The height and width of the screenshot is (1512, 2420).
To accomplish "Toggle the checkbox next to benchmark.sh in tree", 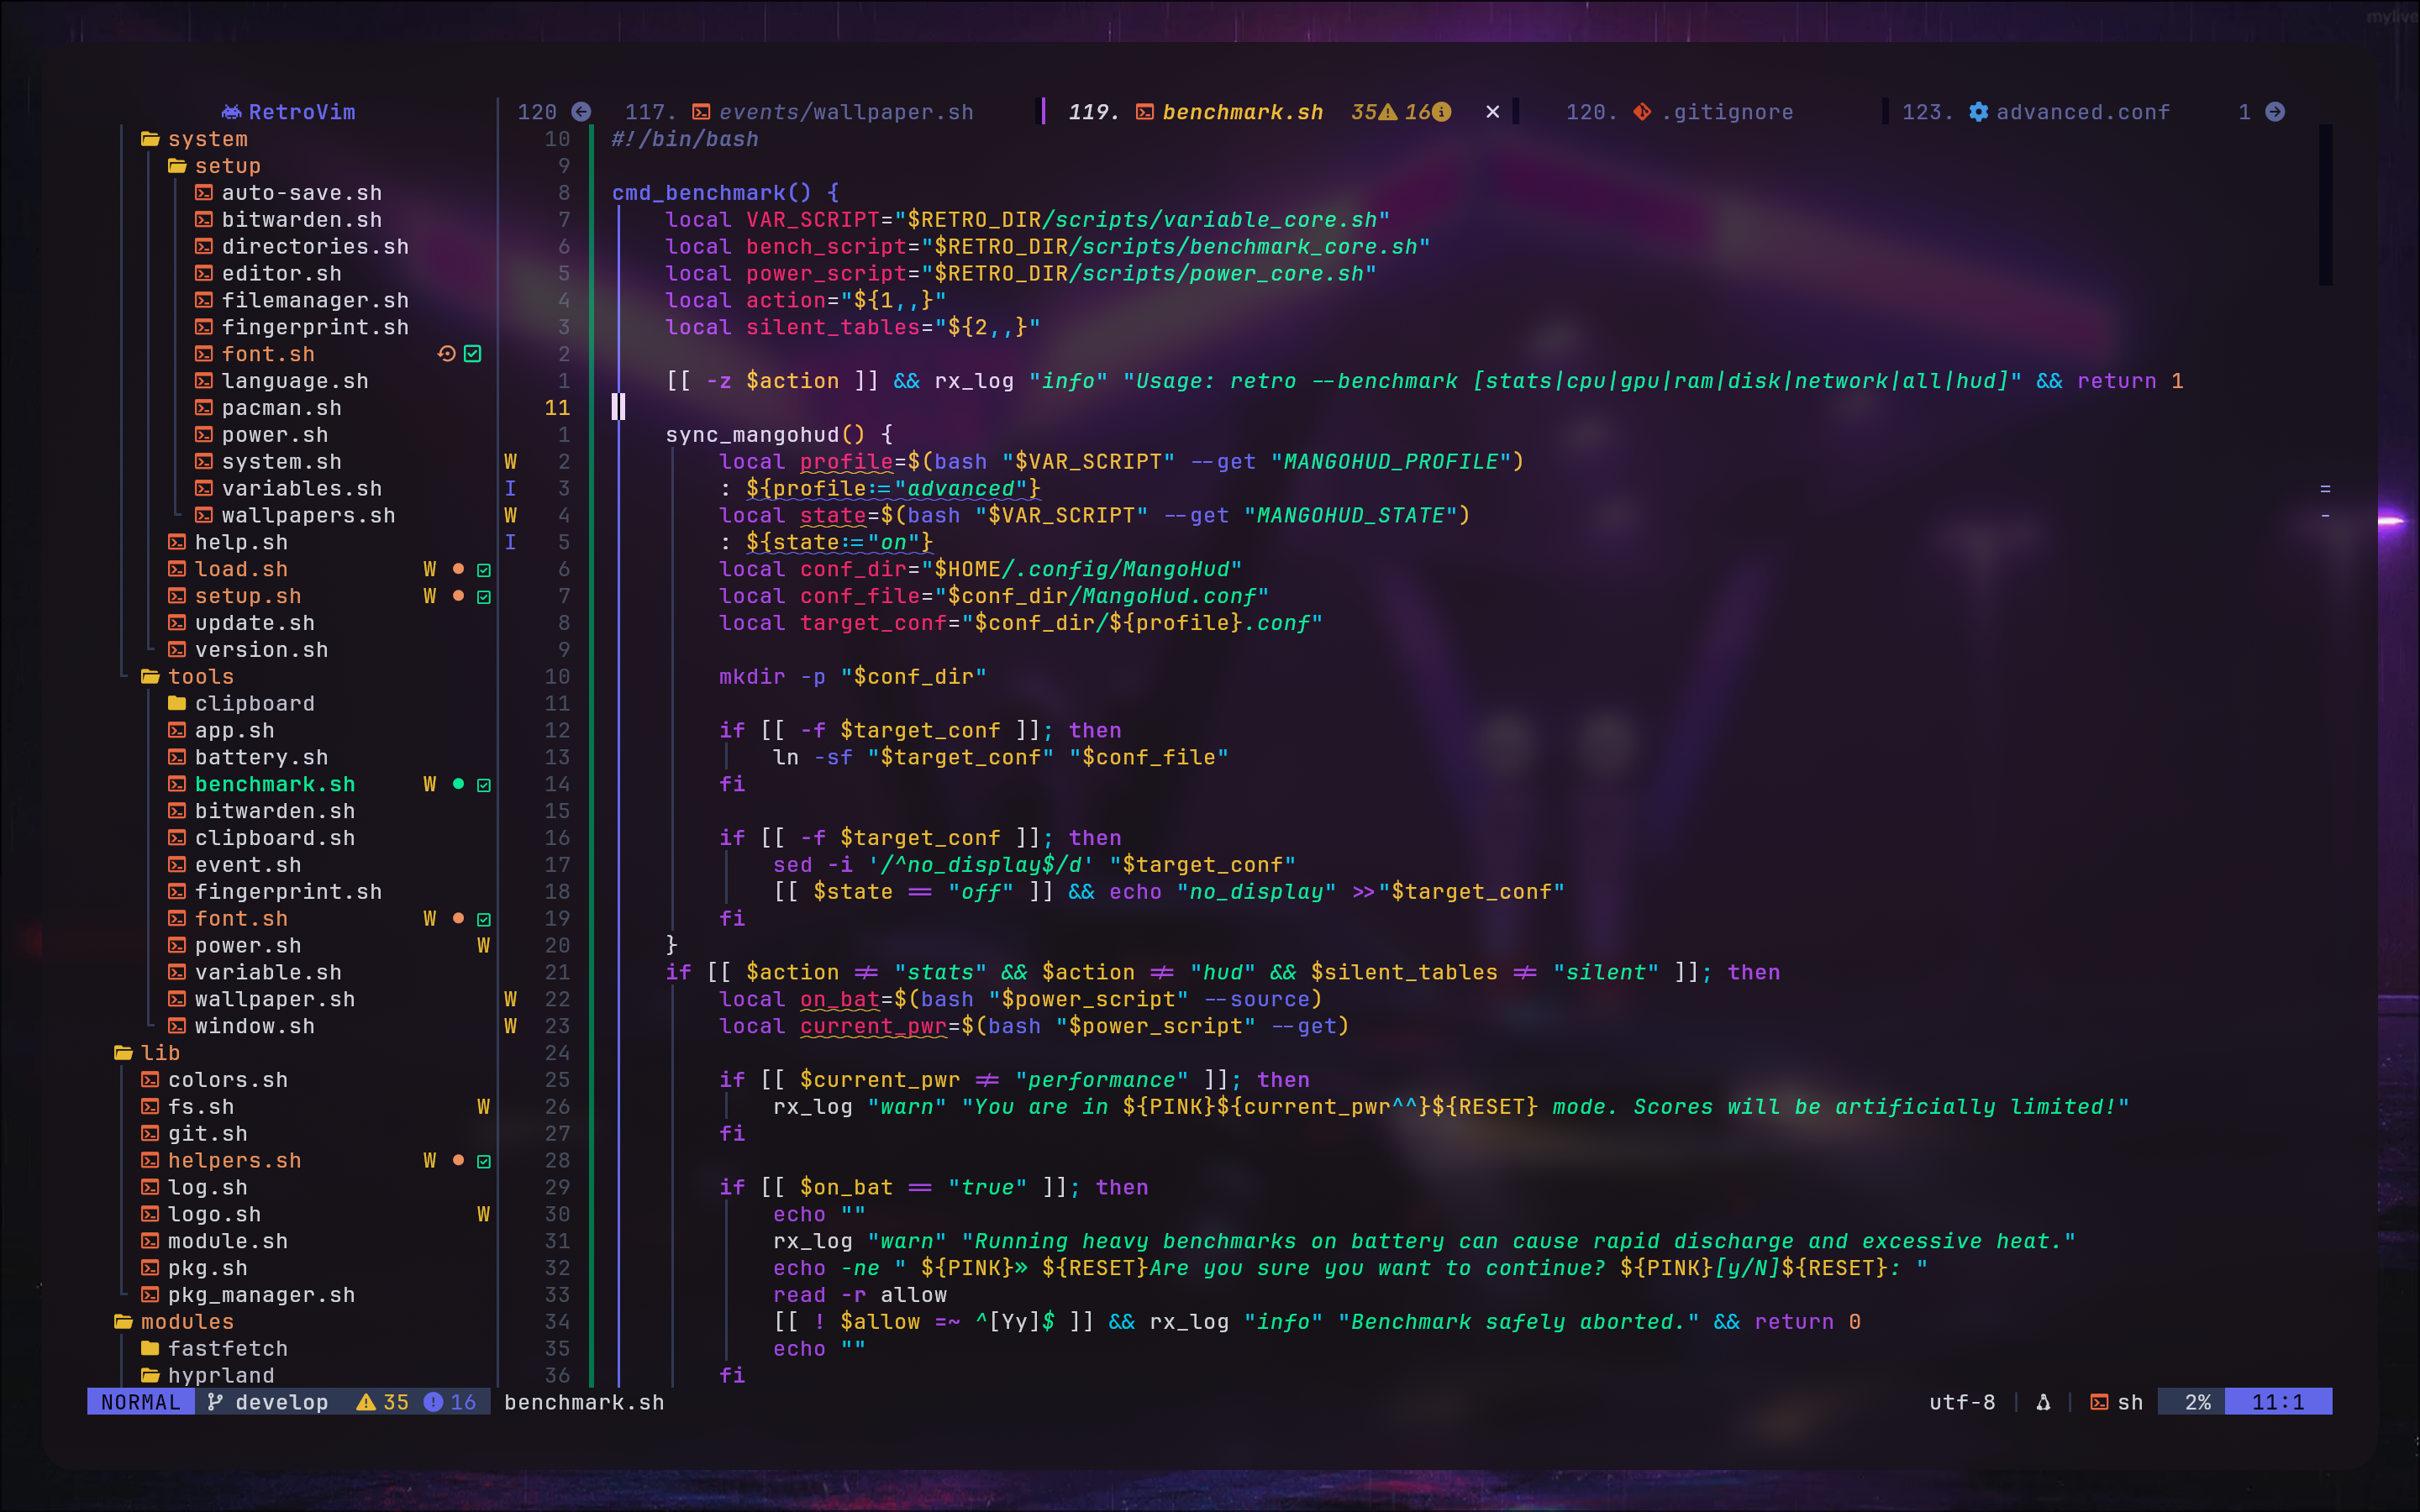I will (x=484, y=784).
